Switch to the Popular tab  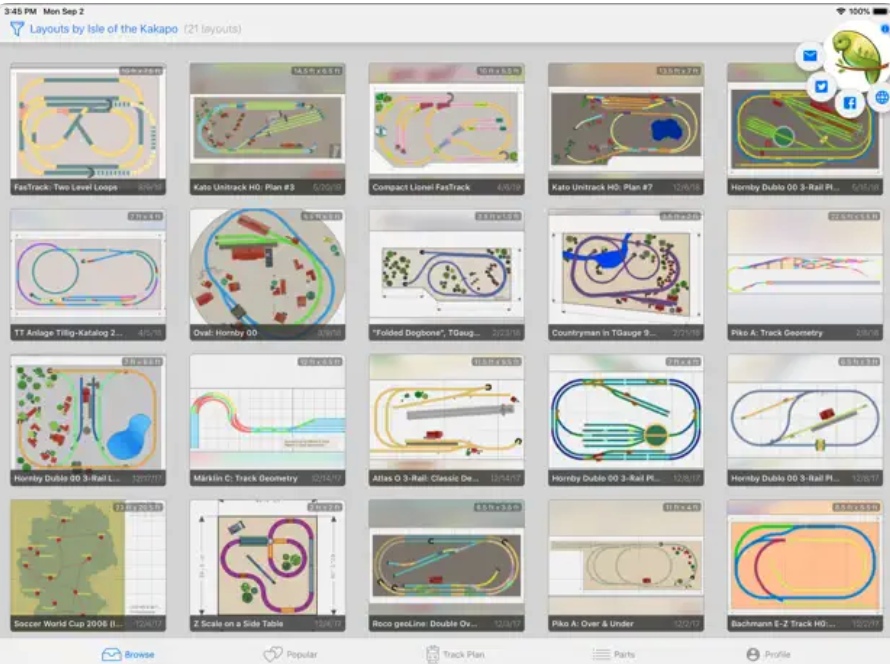[x=290, y=654]
